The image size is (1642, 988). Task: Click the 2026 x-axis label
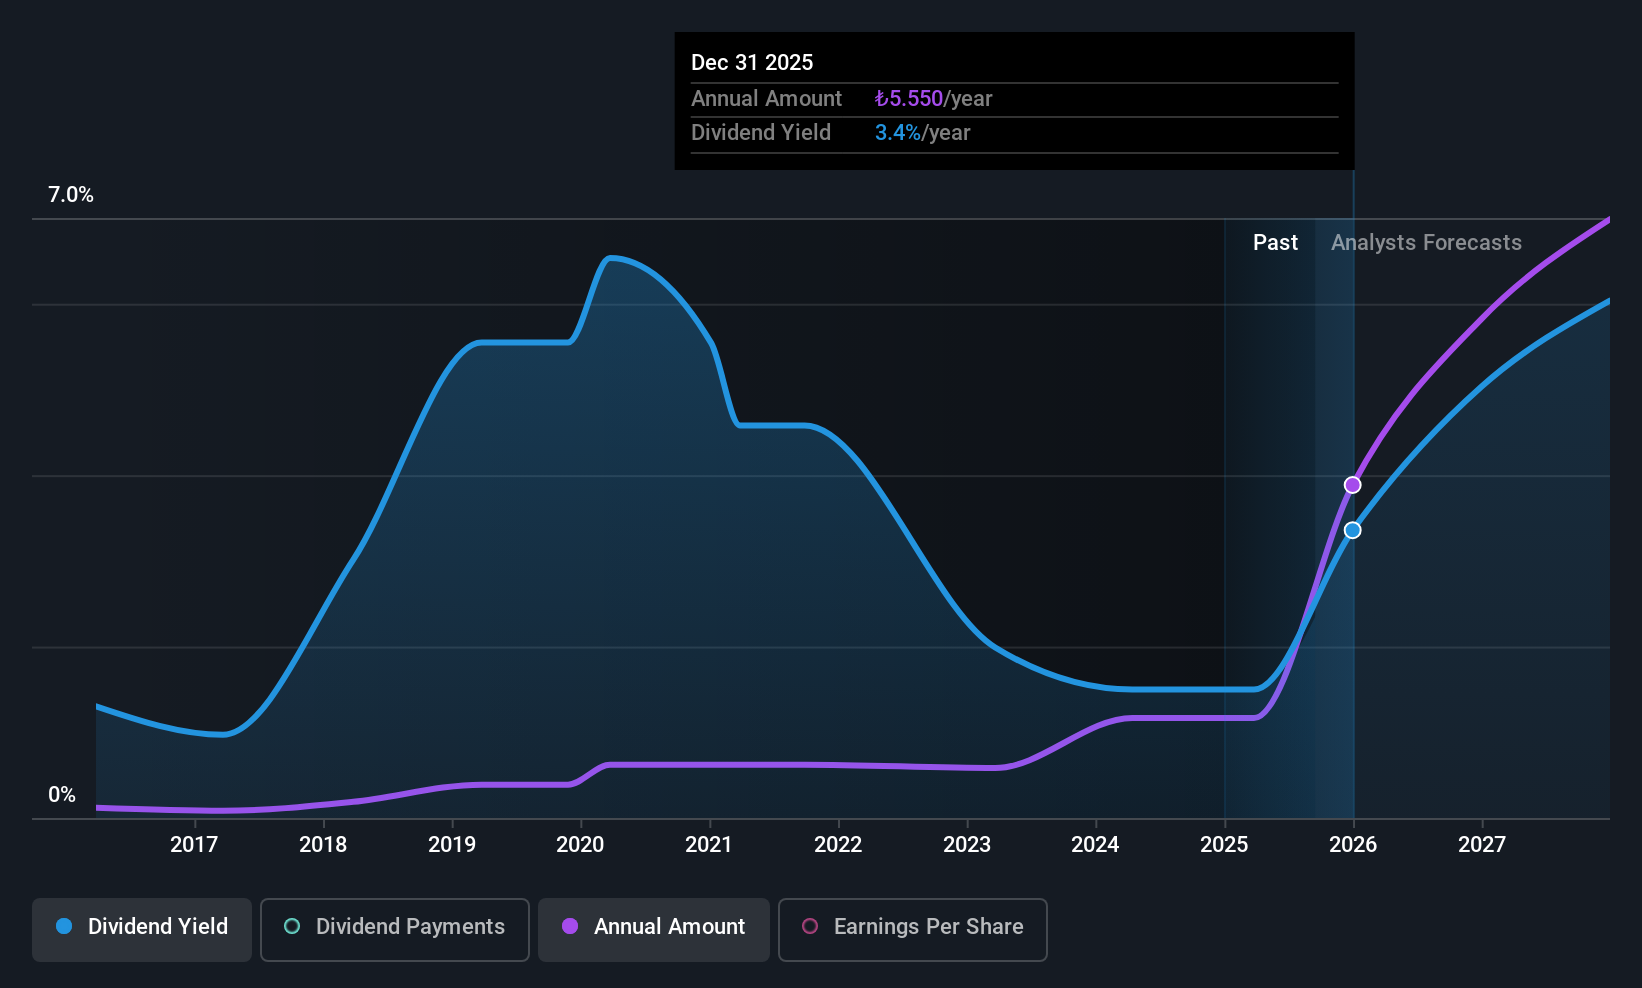(1353, 844)
